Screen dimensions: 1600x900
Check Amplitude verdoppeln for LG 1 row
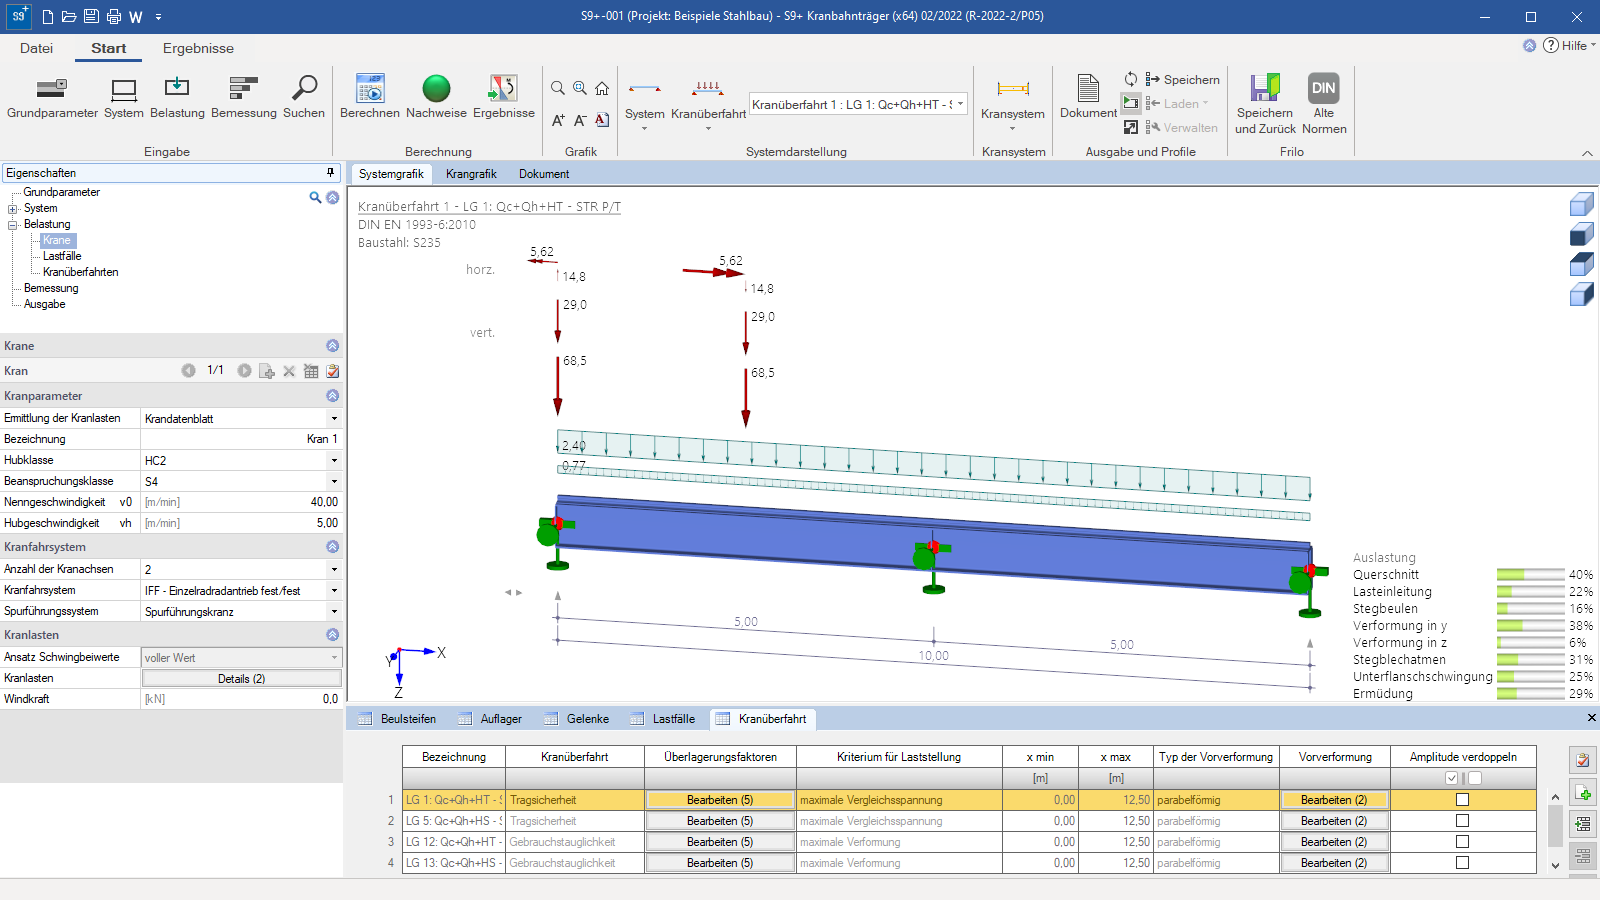point(1462,800)
